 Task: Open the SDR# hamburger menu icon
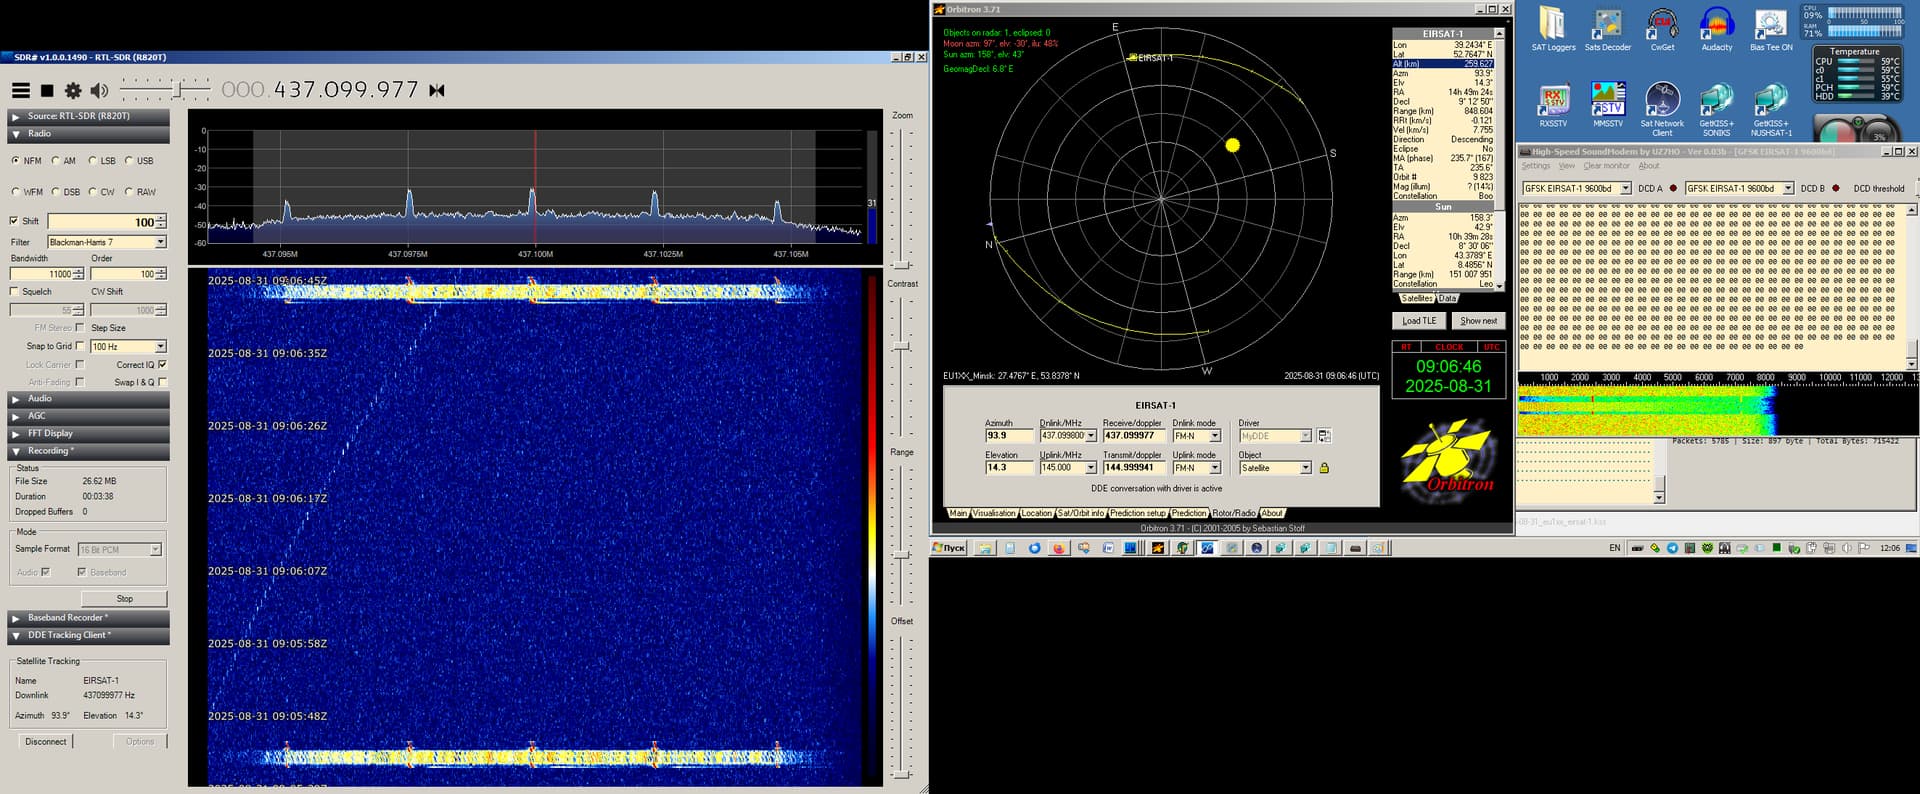(20, 91)
